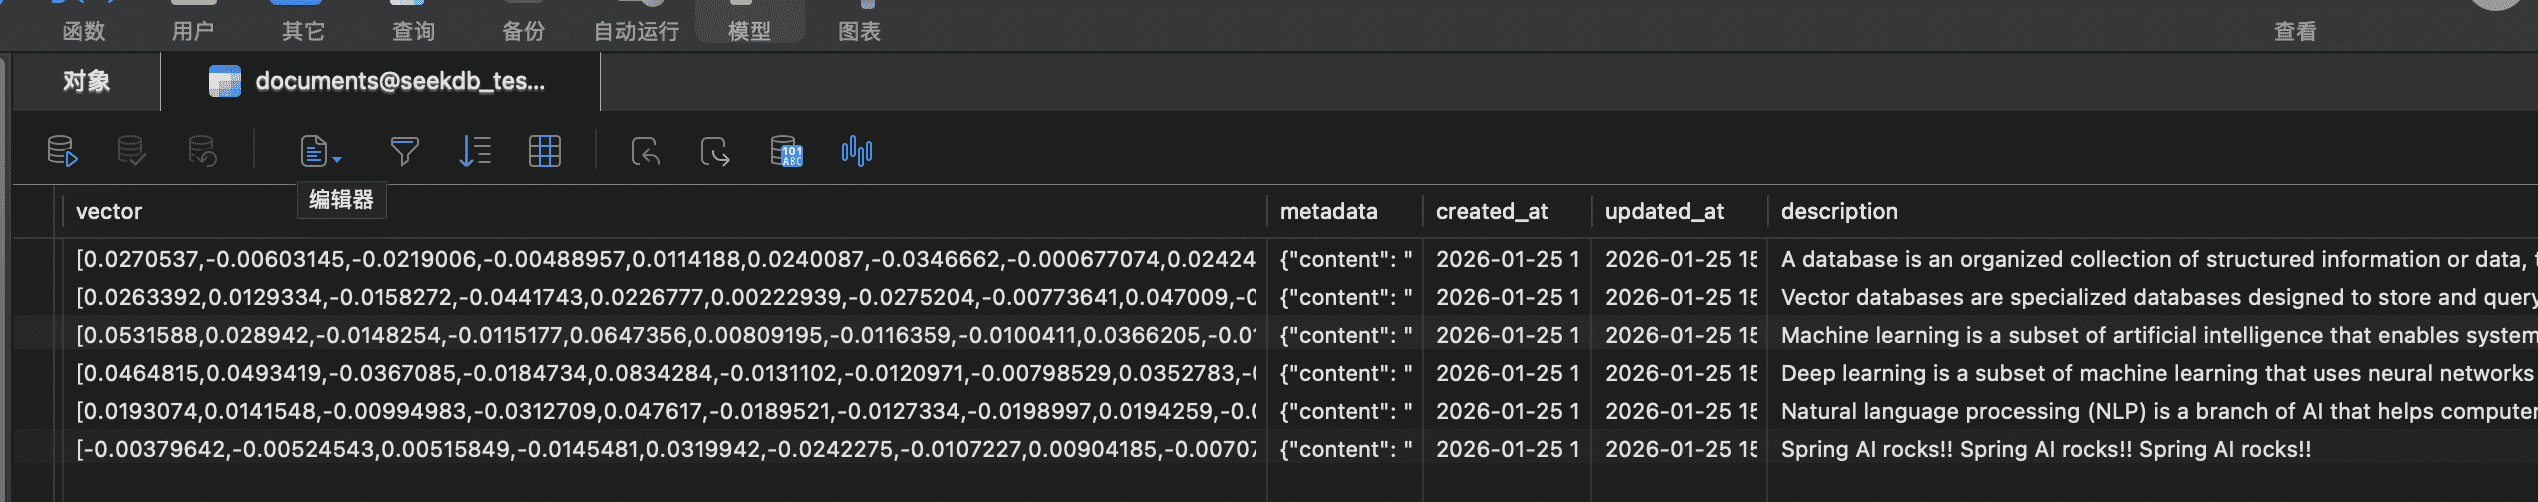Click the commit transaction icon
Screen dimensions: 2538x502
[131, 152]
